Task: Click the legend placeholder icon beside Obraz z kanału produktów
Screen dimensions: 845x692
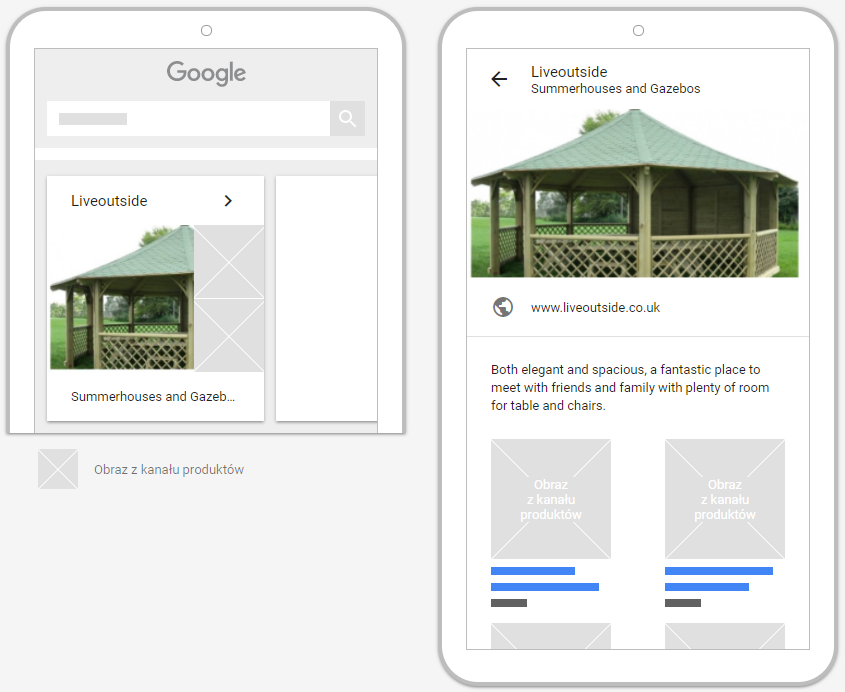Action: (58, 469)
